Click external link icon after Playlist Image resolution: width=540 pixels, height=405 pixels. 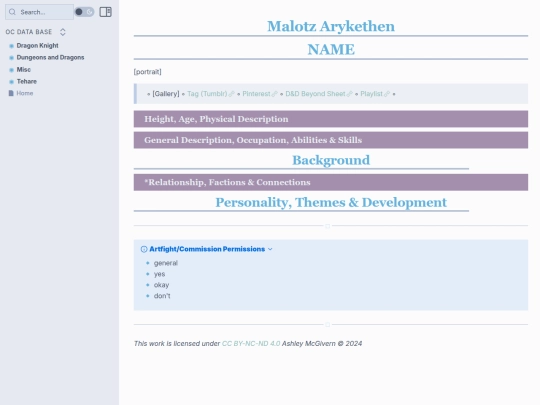(x=387, y=94)
